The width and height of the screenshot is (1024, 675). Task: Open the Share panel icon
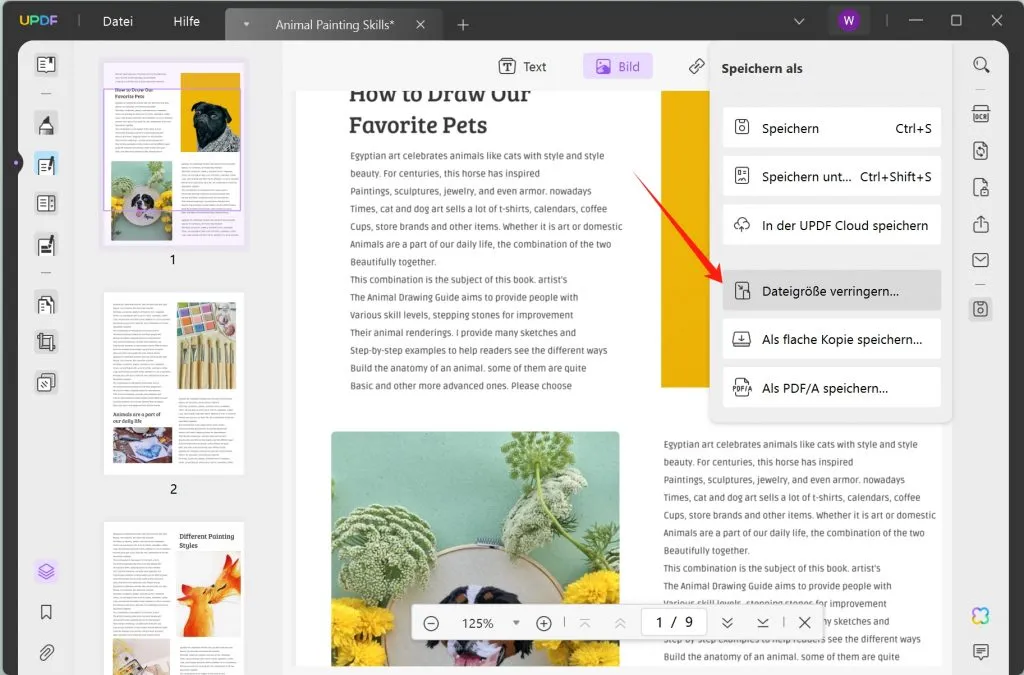click(x=981, y=224)
